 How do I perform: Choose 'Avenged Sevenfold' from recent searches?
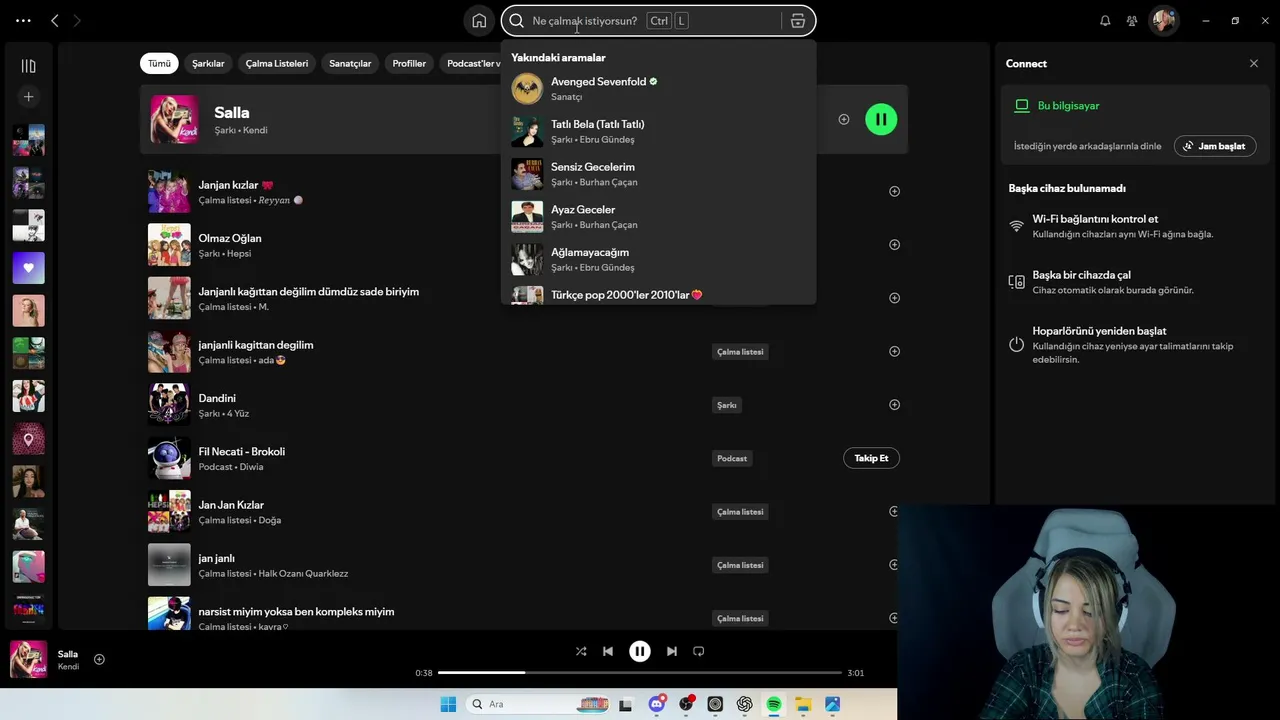(658, 89)
